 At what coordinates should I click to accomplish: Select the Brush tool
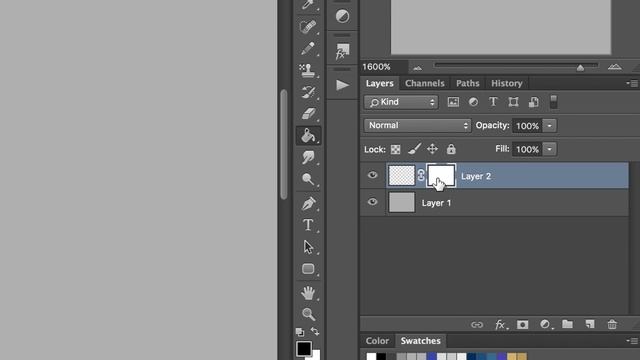(x=308, y=49)
